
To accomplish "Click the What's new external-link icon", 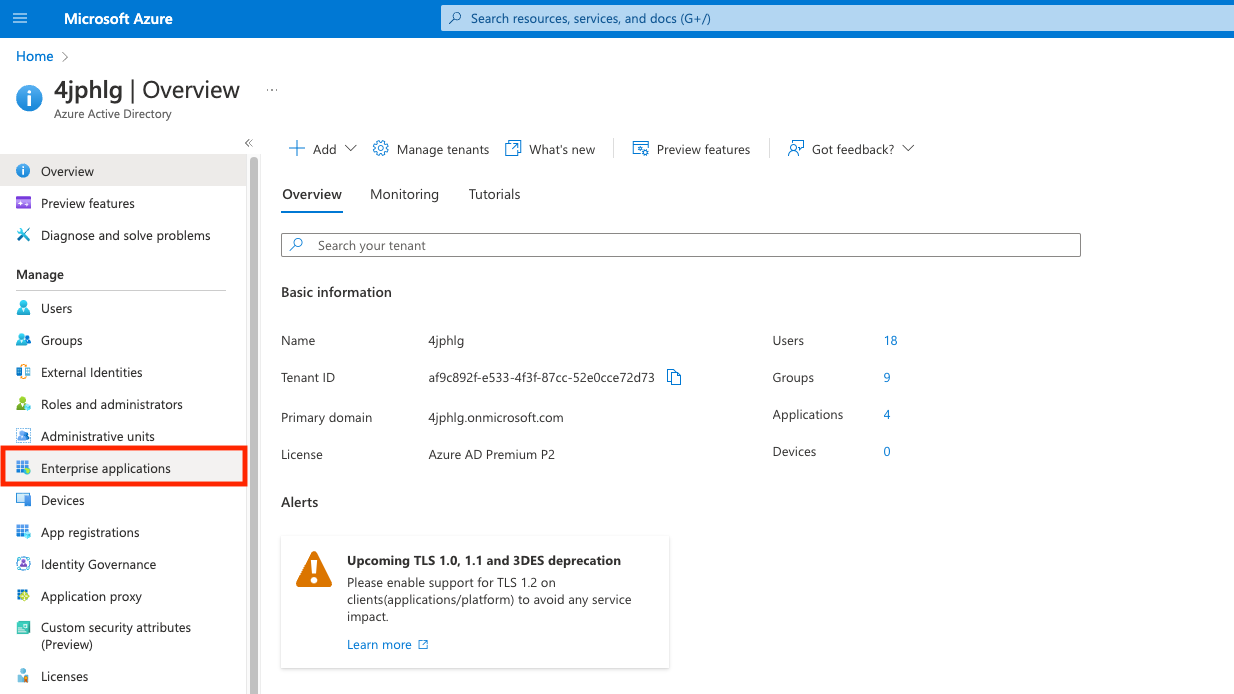I will (513, 148).
